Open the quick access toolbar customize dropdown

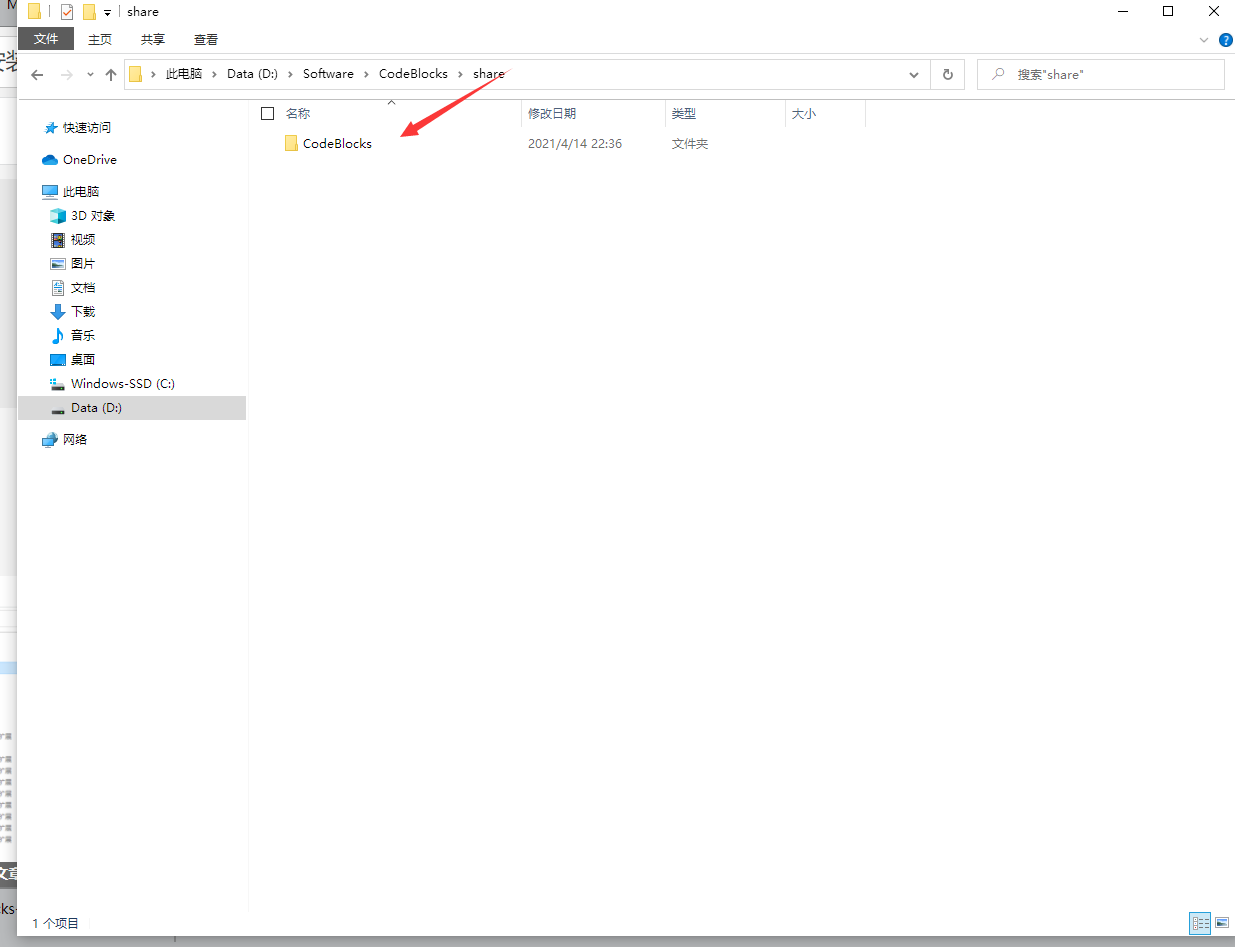[106, 11]
